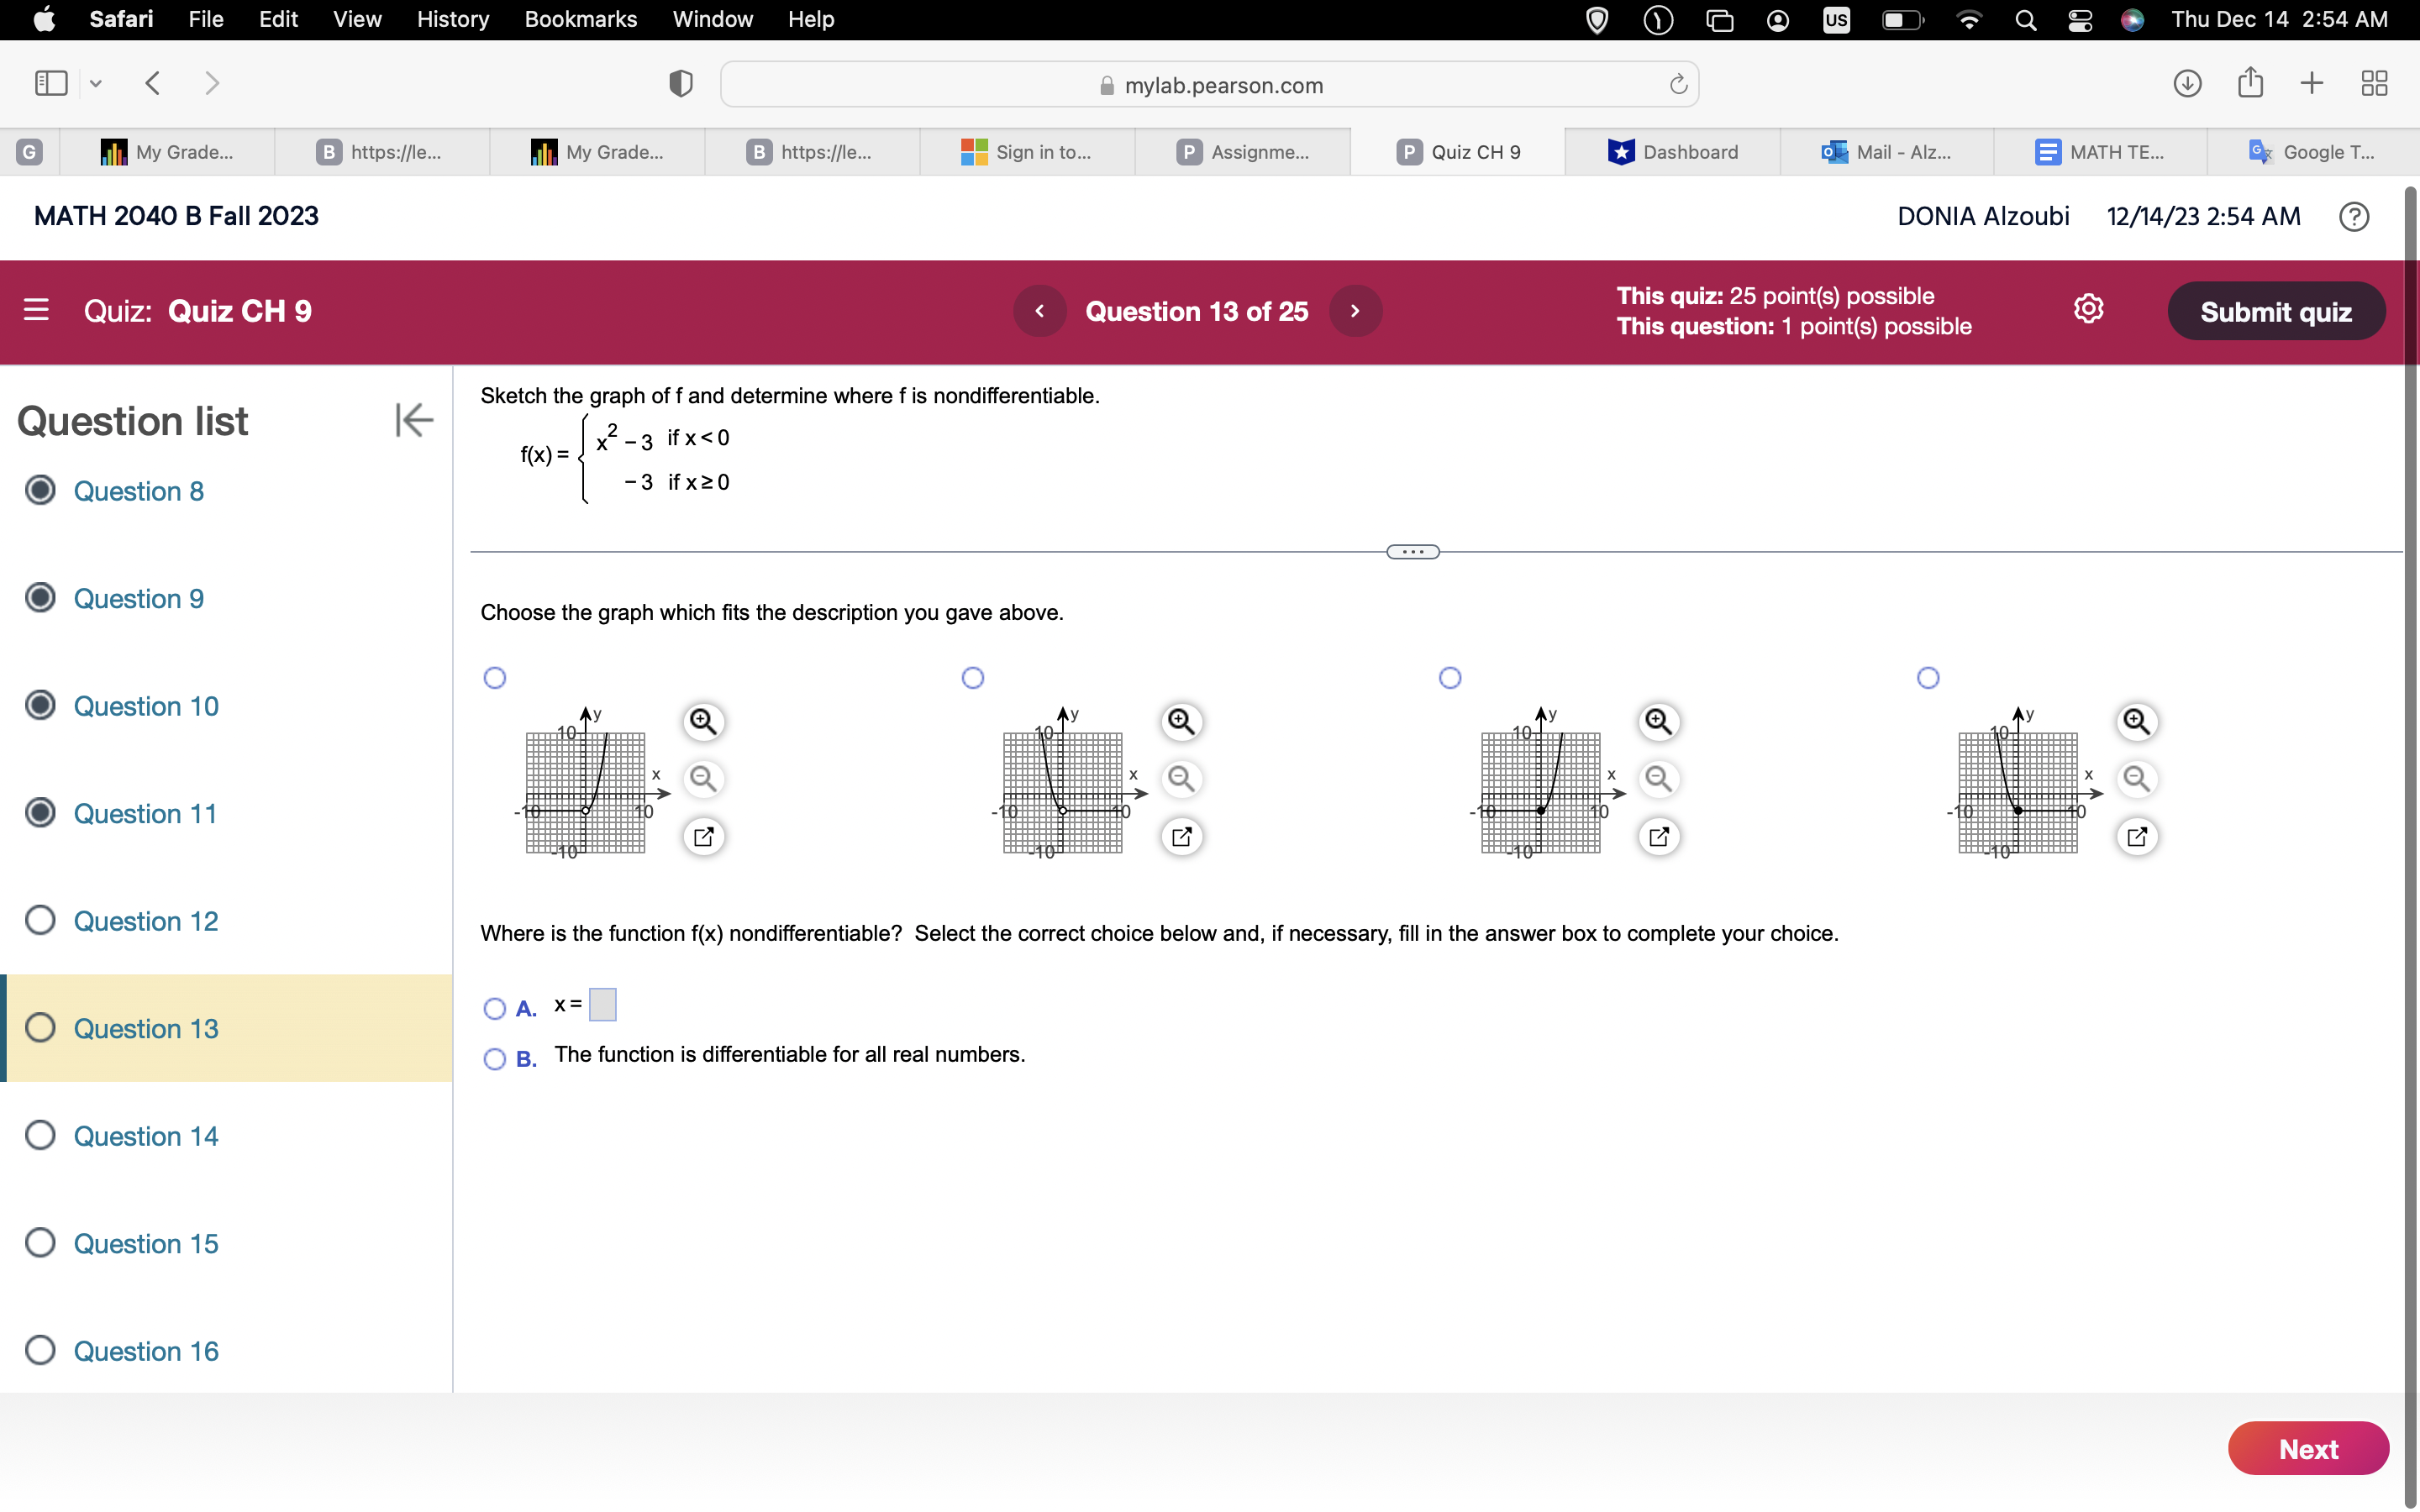This screenshot has width=2420, height=1512.
Task: Open the quiz settings gear
Action: pos(2089,310)
